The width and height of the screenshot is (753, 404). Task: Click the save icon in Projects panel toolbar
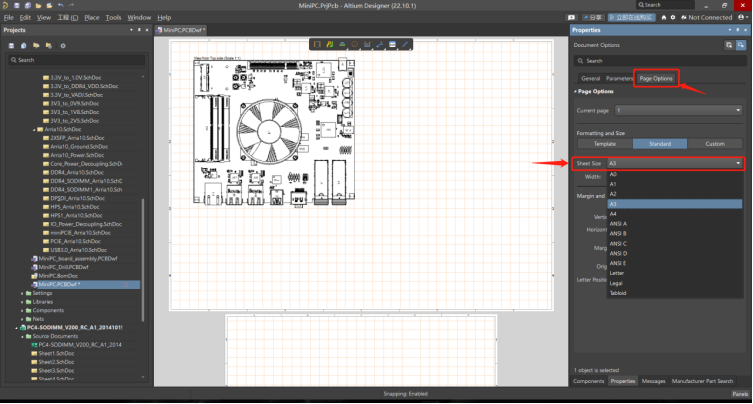pos(11,45)
